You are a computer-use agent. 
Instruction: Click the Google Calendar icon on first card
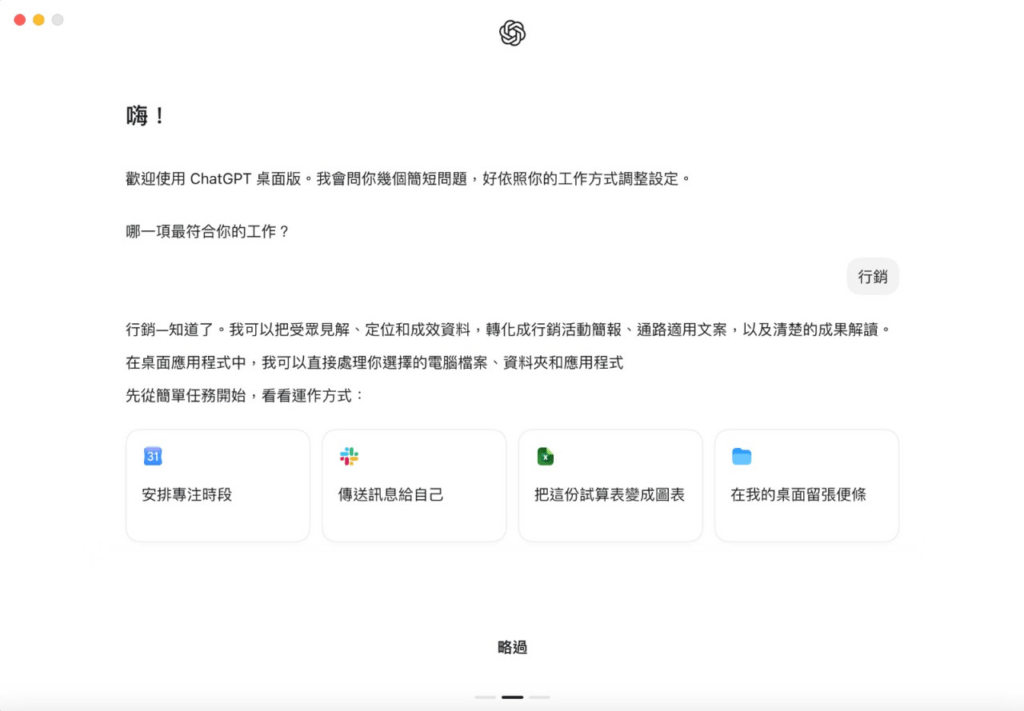(153, 456)
